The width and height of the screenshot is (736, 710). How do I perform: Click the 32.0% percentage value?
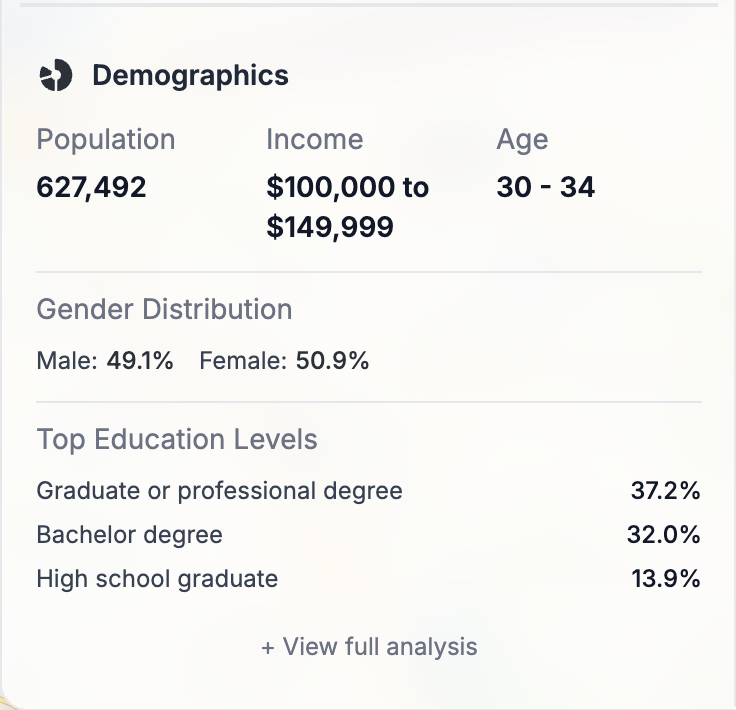(x=663, y=535)
